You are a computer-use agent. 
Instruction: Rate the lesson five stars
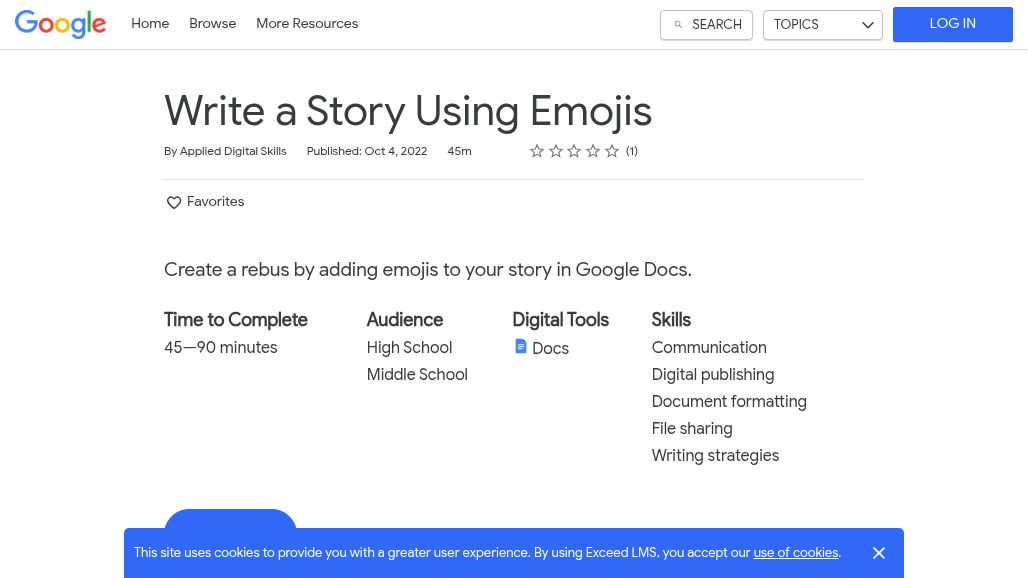(x=612, y=151)
